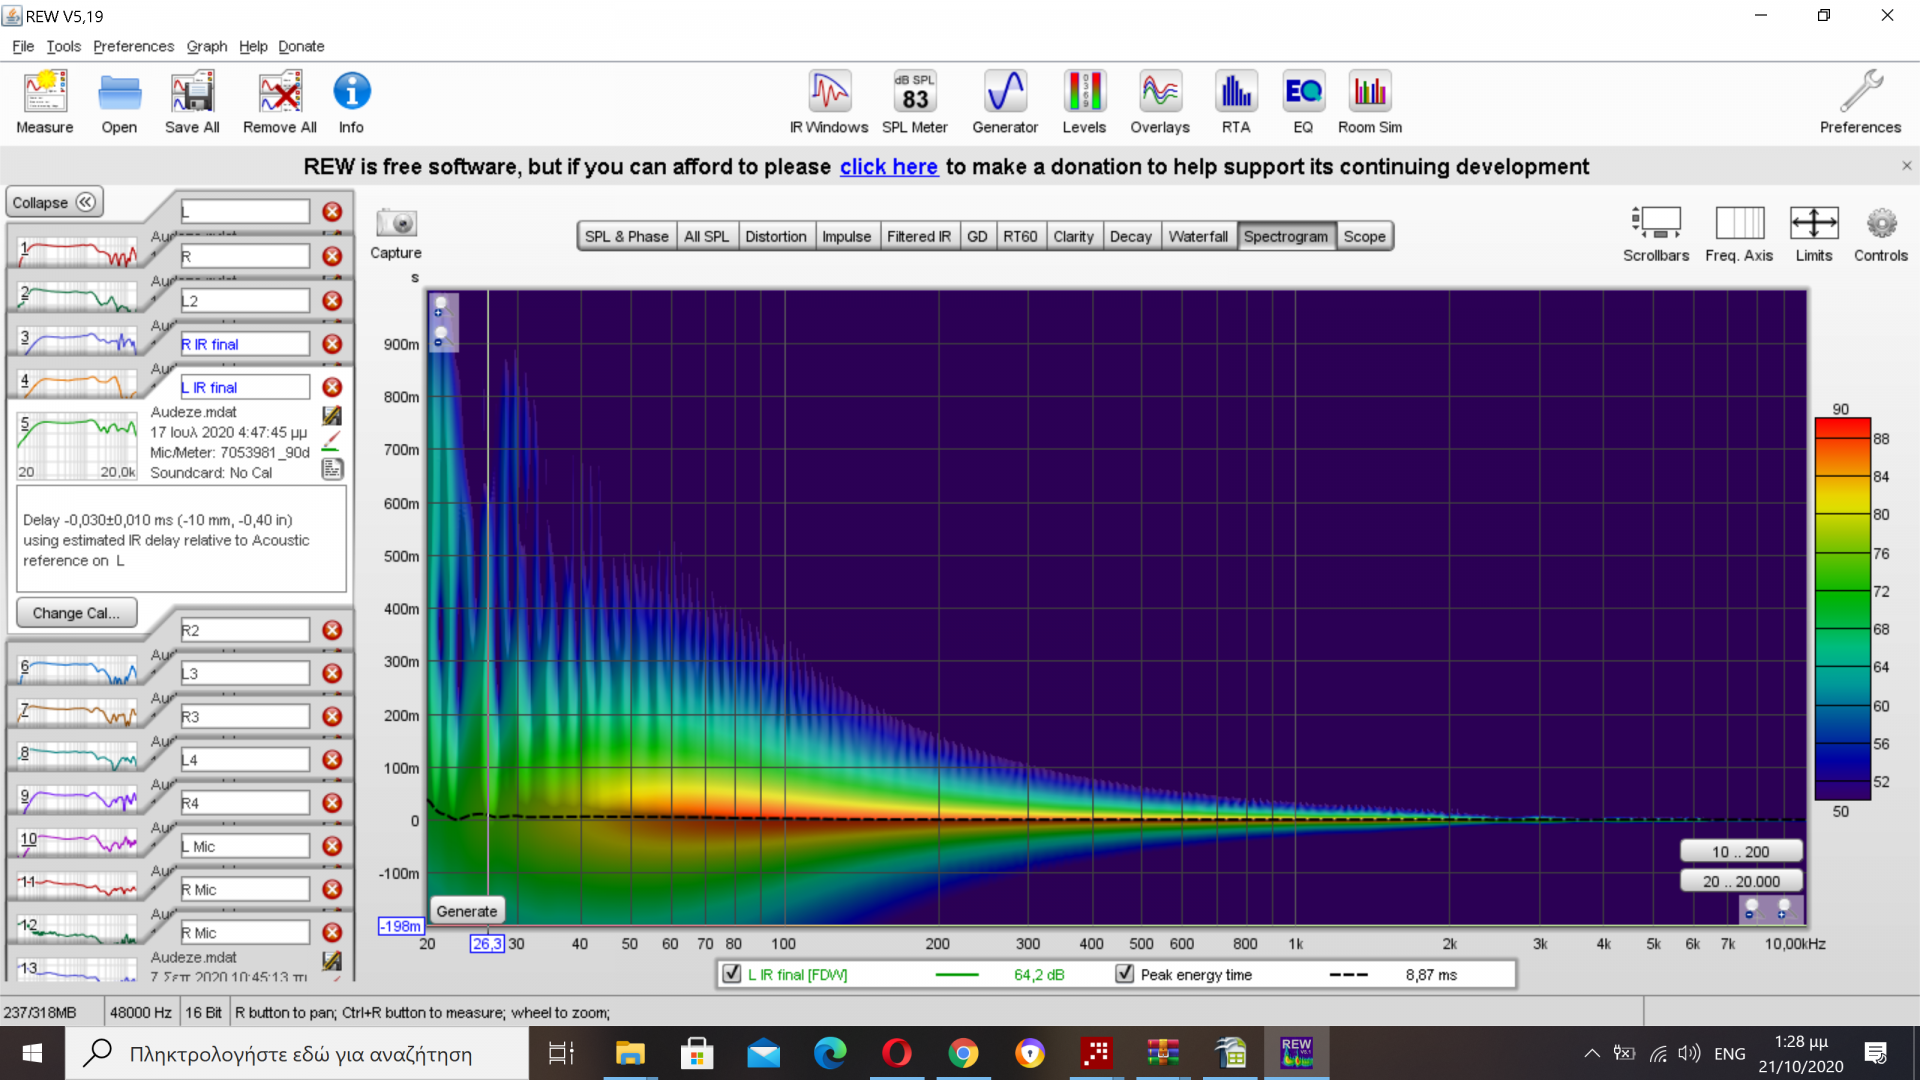Select the 20 .. 20.000 frequency range button

(1740, 881)
